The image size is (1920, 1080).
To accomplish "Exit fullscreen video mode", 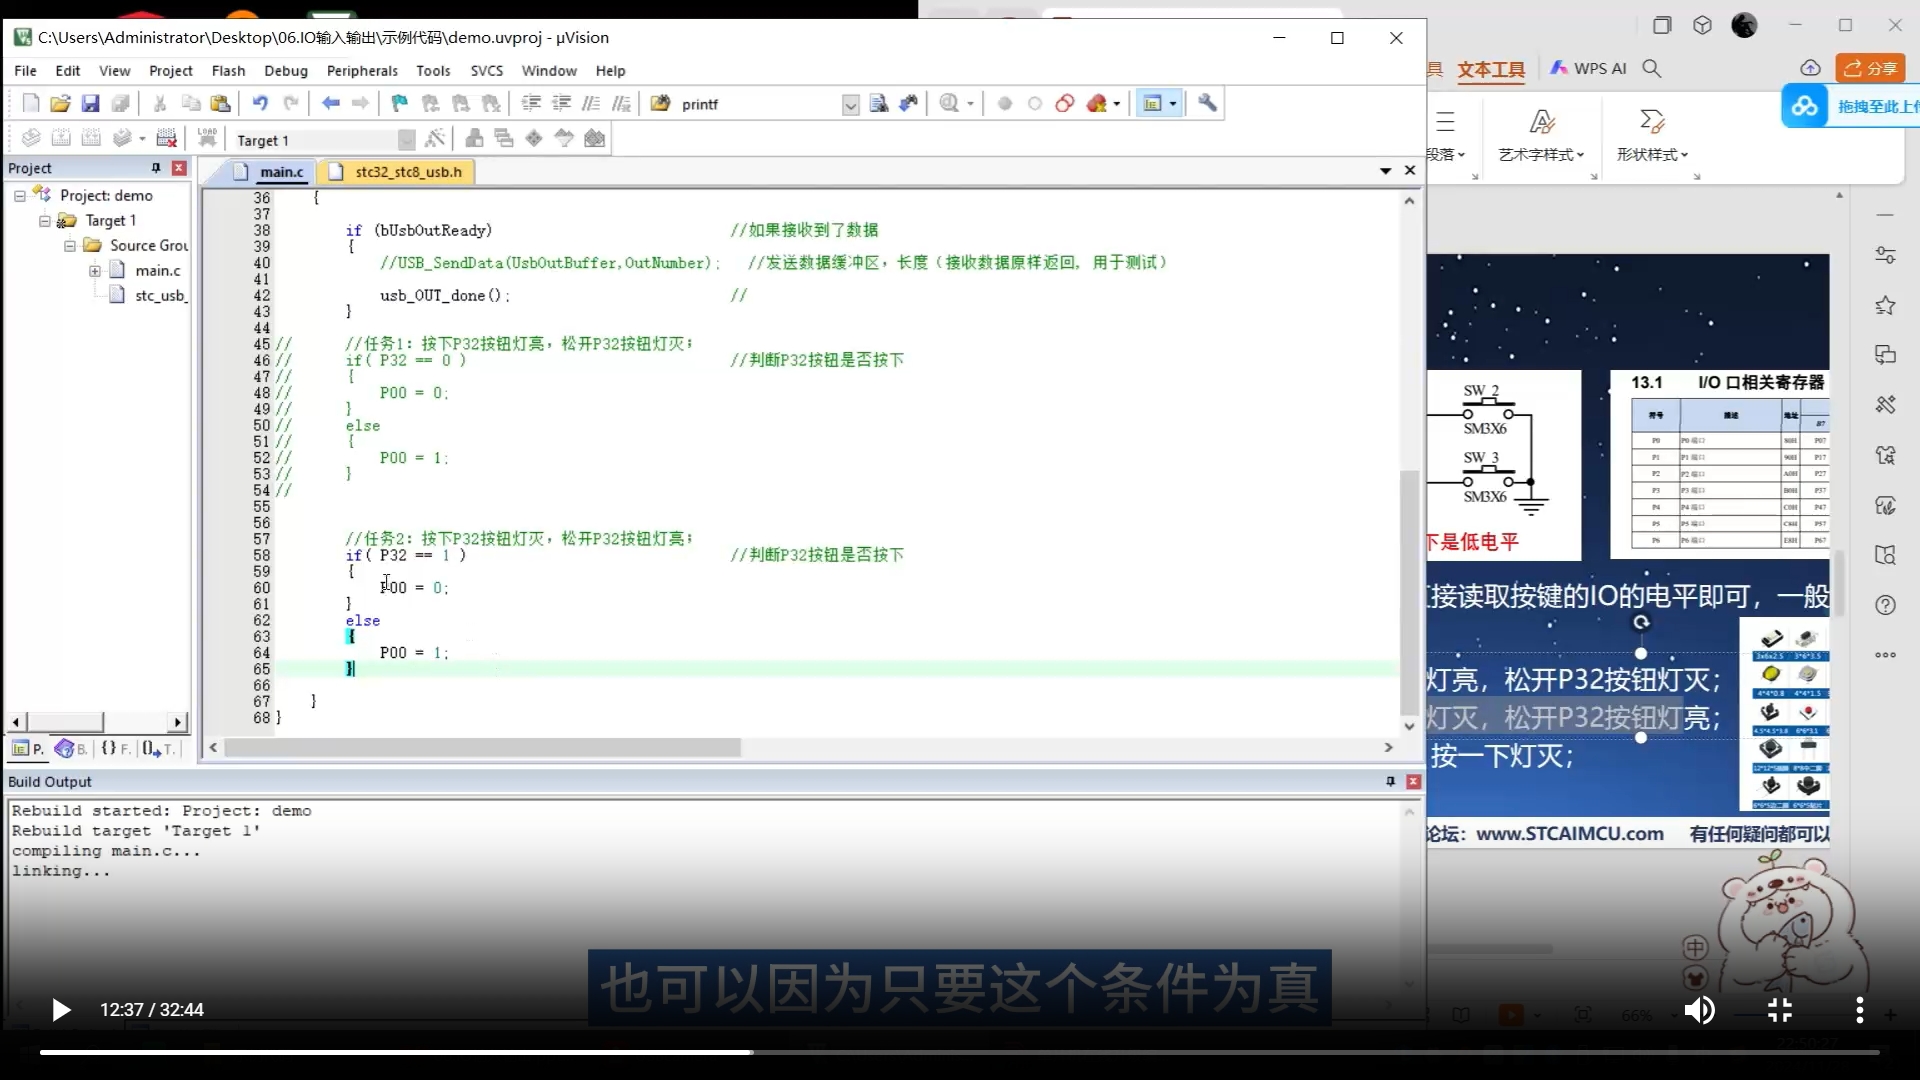I will tap(1780, 1010).
